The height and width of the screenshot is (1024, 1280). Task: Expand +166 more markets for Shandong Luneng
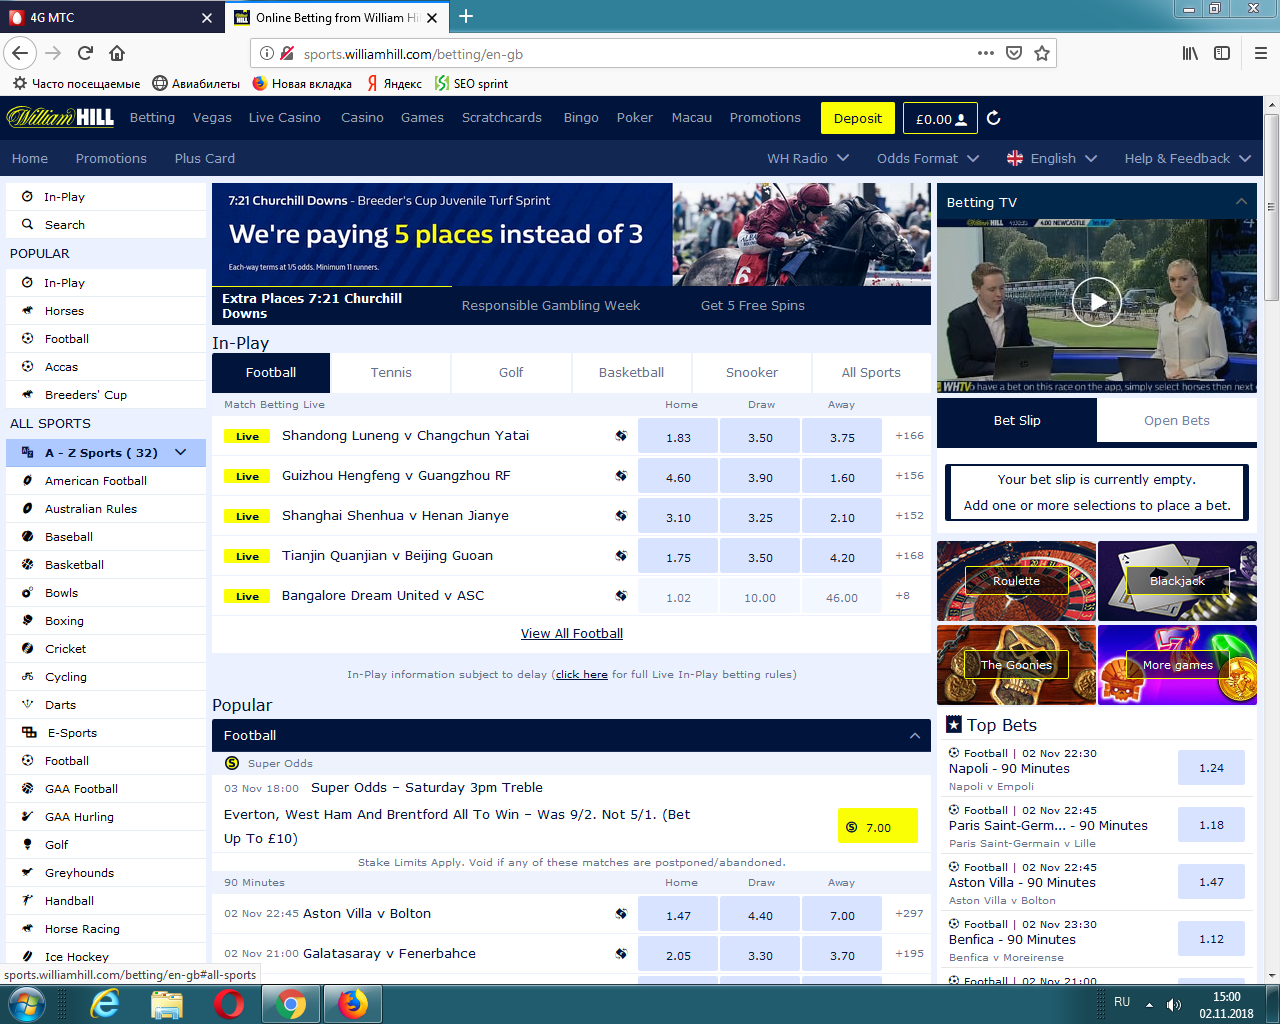coord(909,436)
